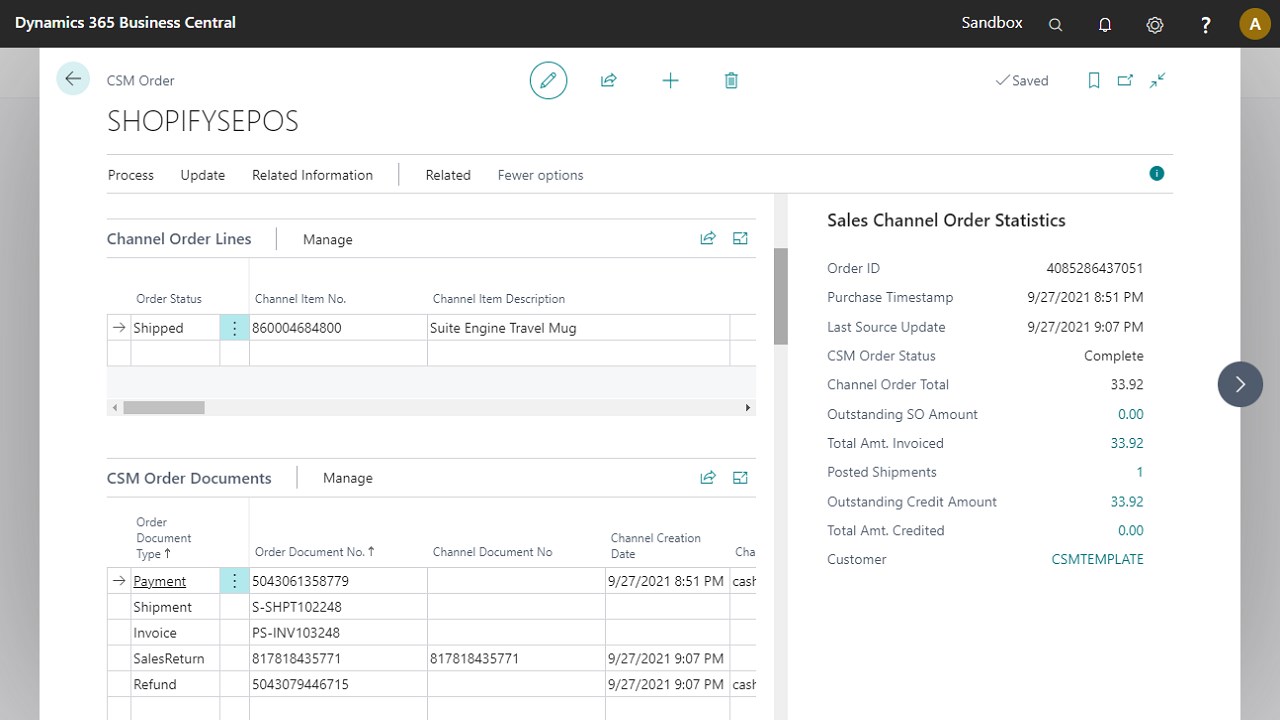Click document number S-SHPT102248

click(297, 607)
